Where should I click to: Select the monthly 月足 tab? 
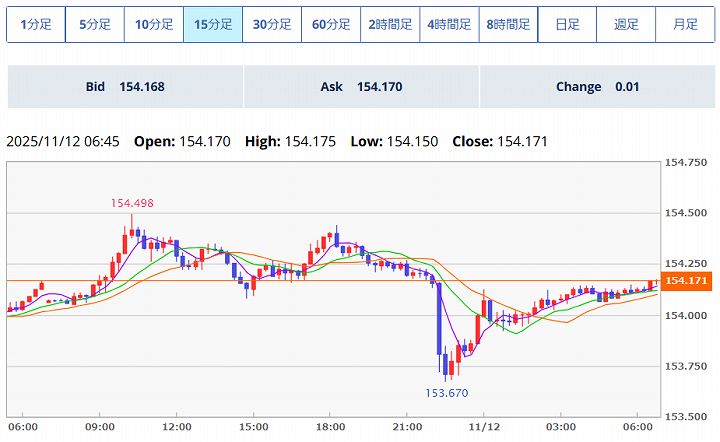click(685, 24)
